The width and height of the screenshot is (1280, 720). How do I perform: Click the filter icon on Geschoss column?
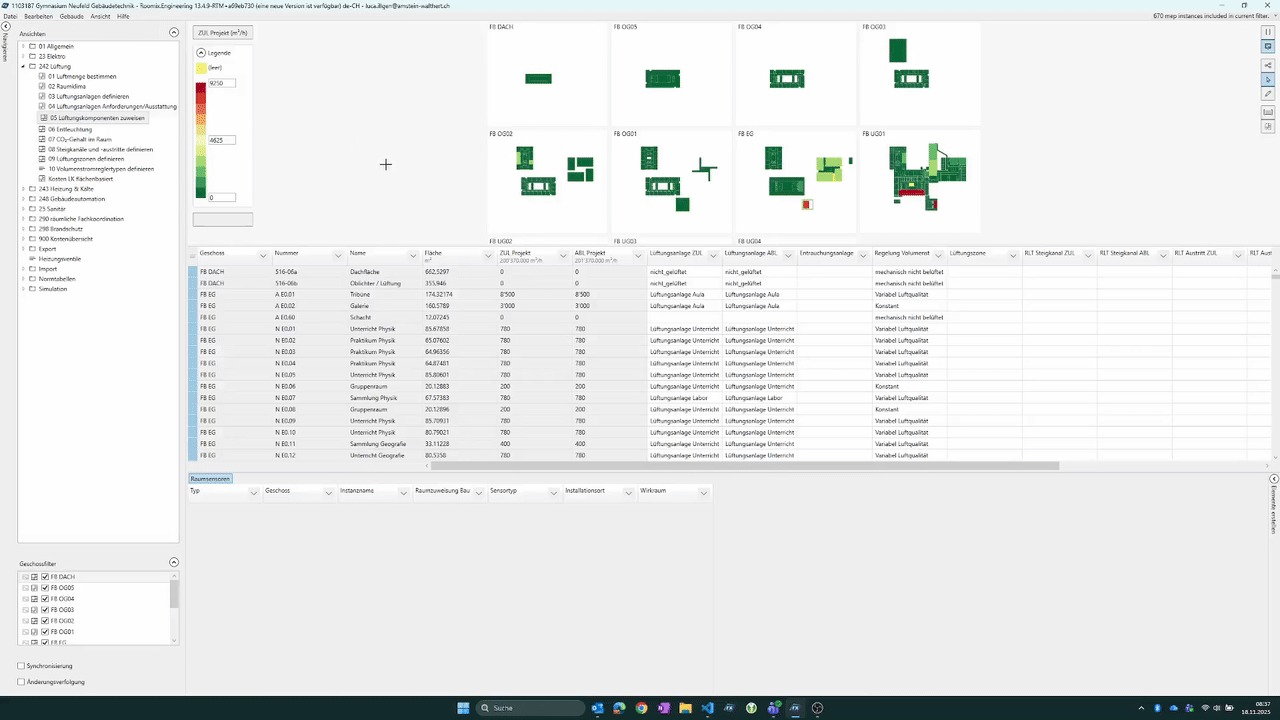tap(263, 254)
